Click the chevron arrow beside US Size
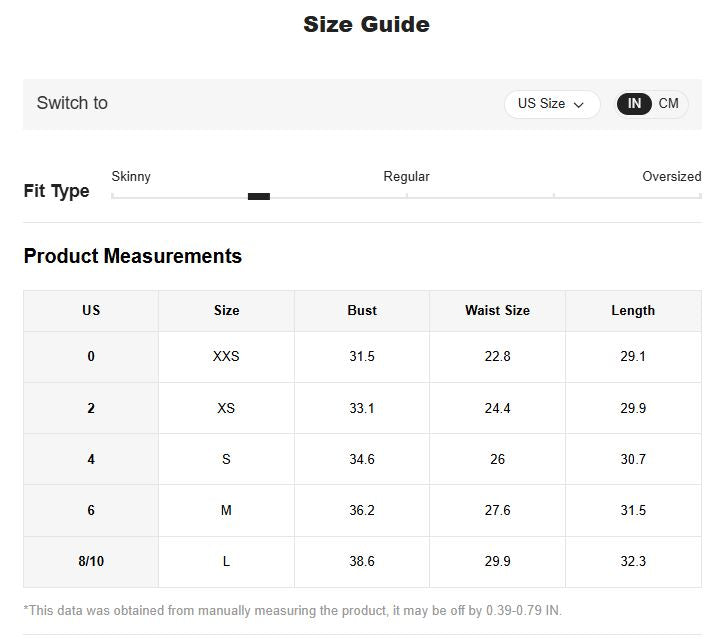This screenshot has height=639, width=726. click(x=579, y=105)
